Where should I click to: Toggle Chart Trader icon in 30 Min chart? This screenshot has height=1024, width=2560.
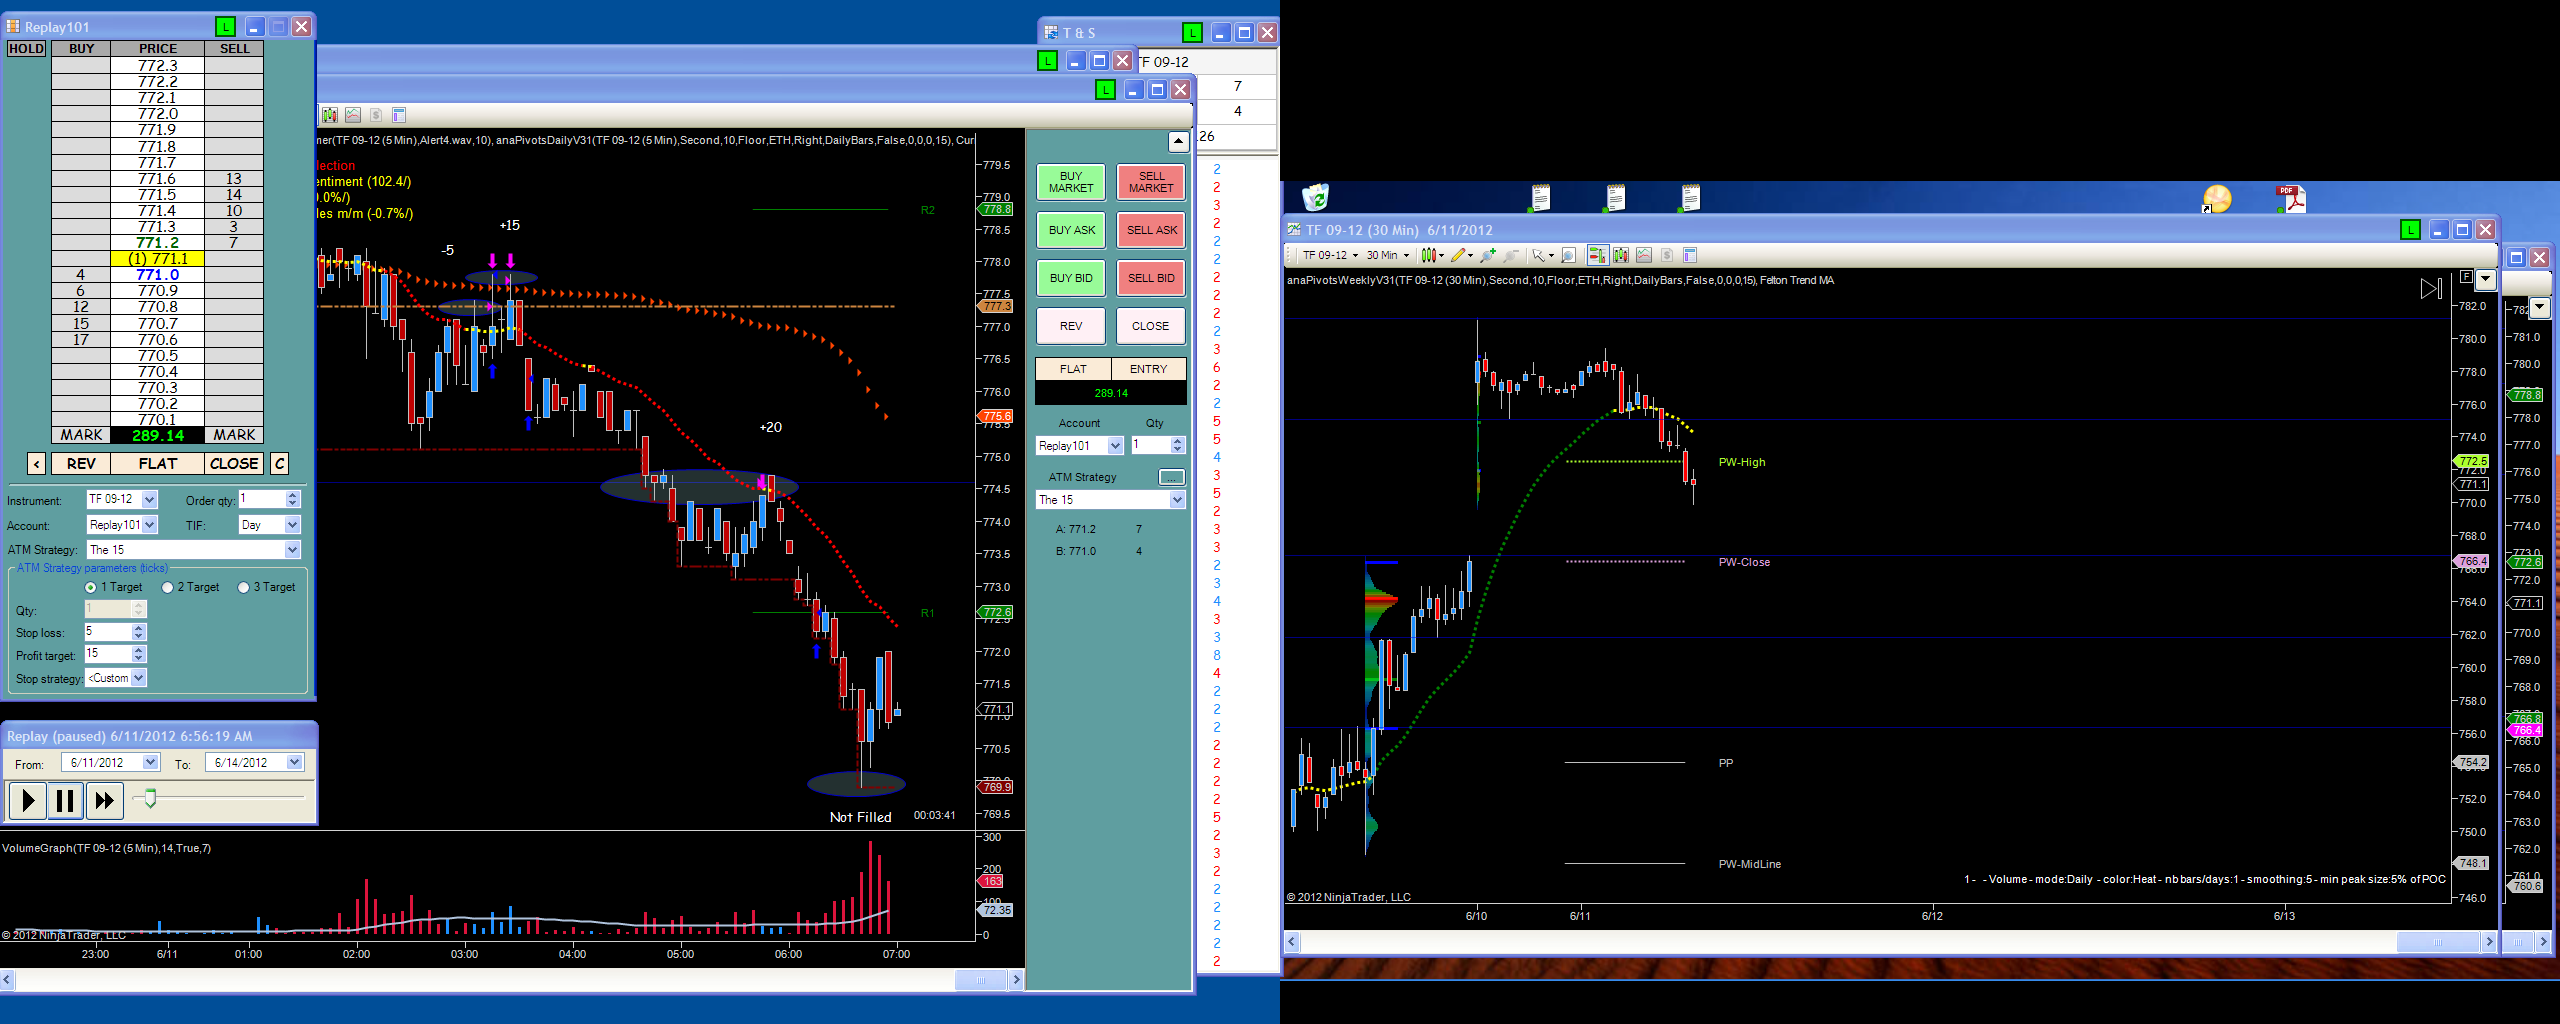[x=1597, y=255]
